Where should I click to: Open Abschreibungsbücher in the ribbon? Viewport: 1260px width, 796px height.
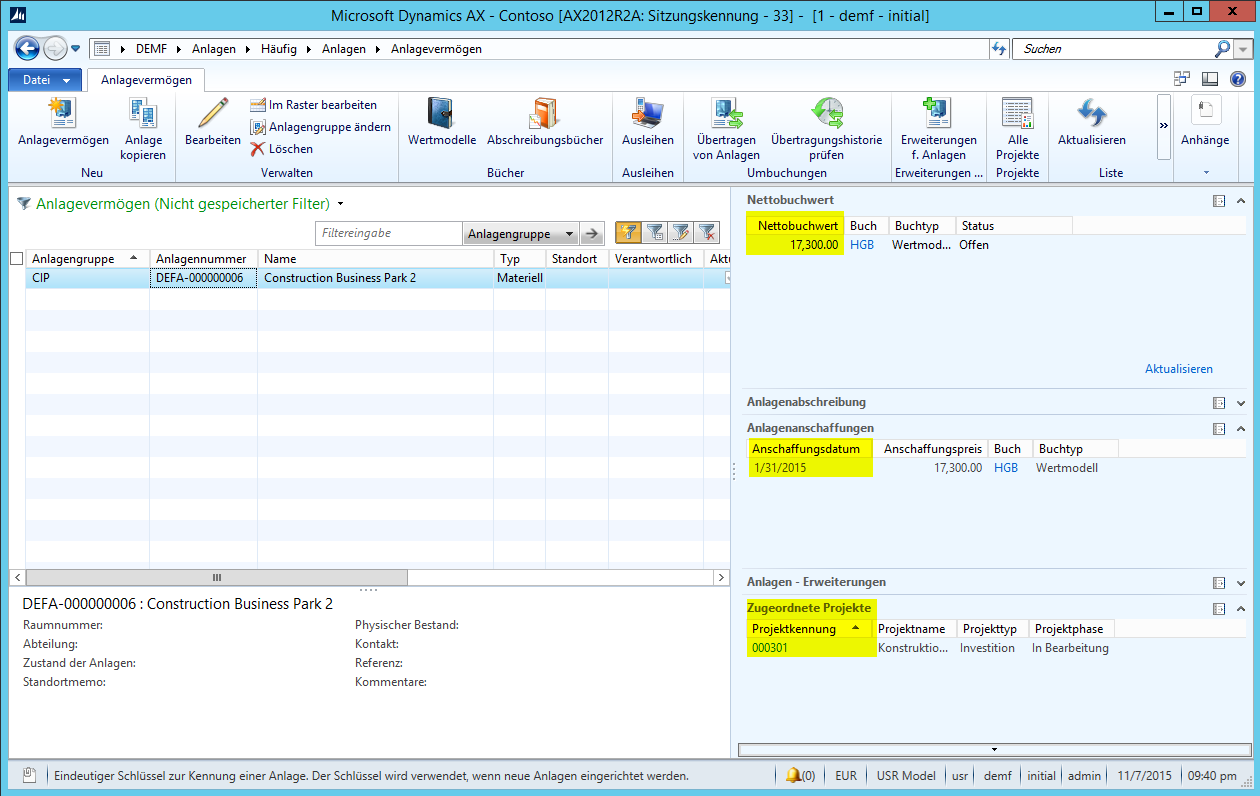[x=545, y=114]
